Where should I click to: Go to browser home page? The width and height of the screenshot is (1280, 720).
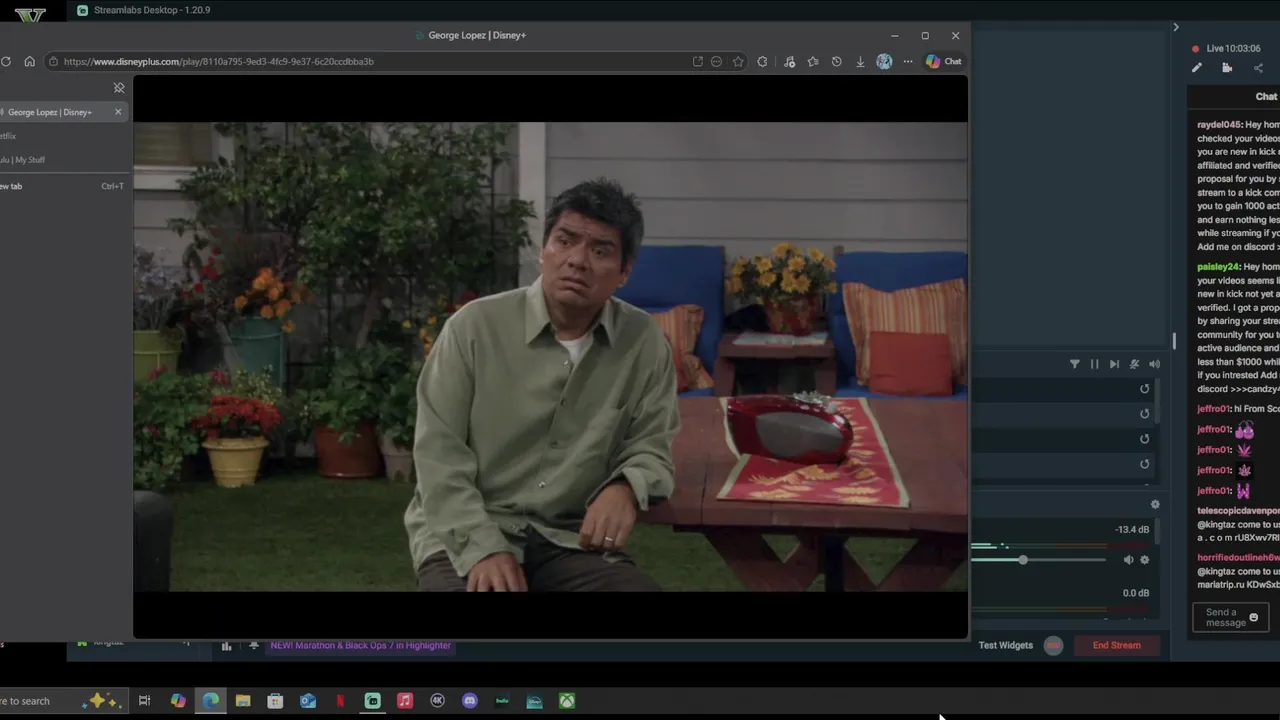29,61
